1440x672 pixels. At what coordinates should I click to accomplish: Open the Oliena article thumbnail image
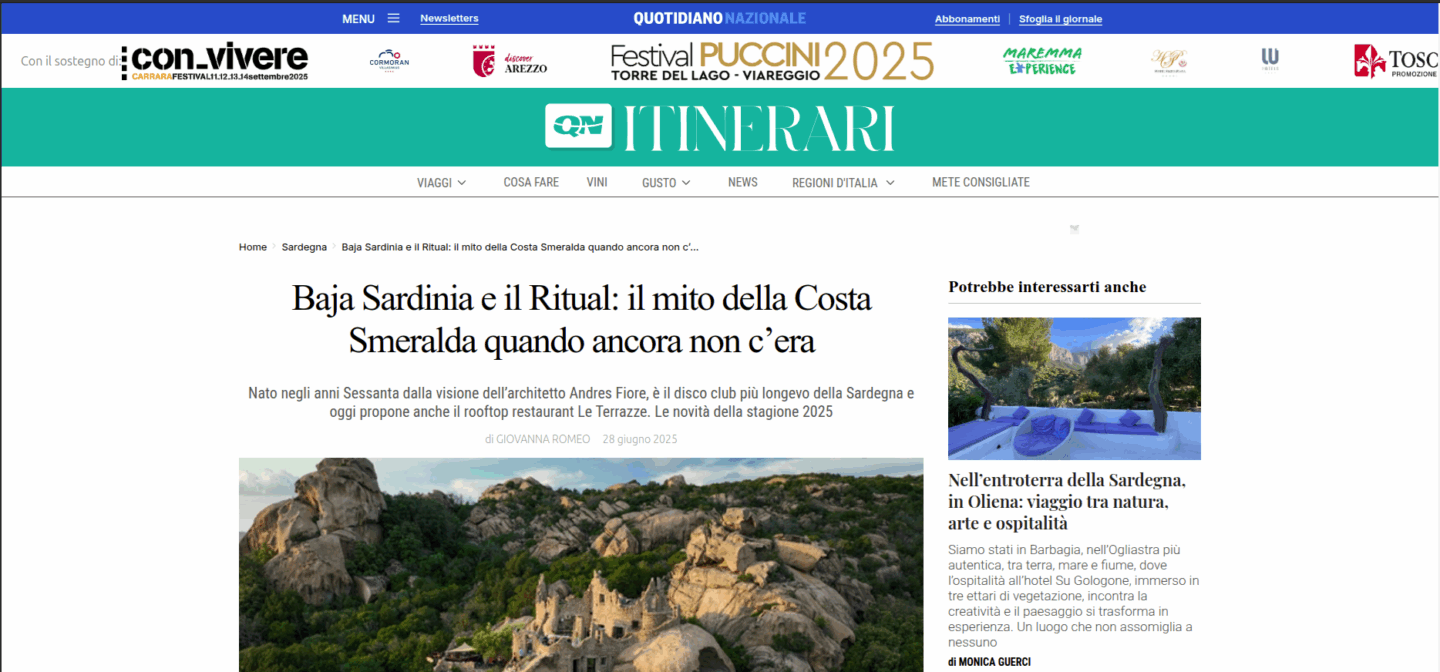(1074, 388)
